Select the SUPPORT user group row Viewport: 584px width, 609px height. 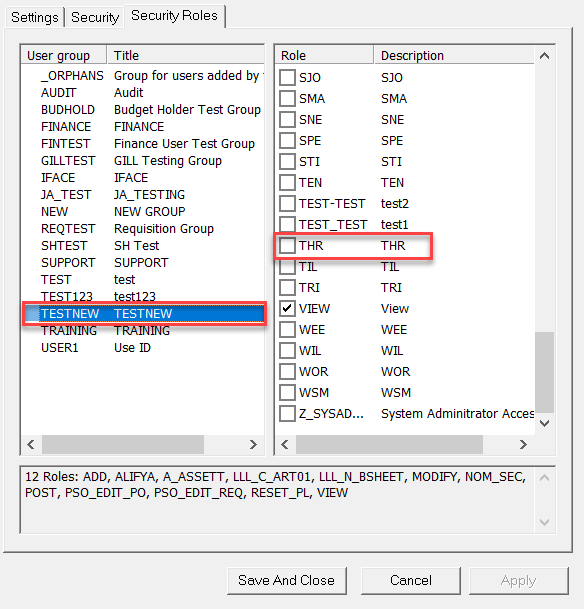click(x=143, y=263)
